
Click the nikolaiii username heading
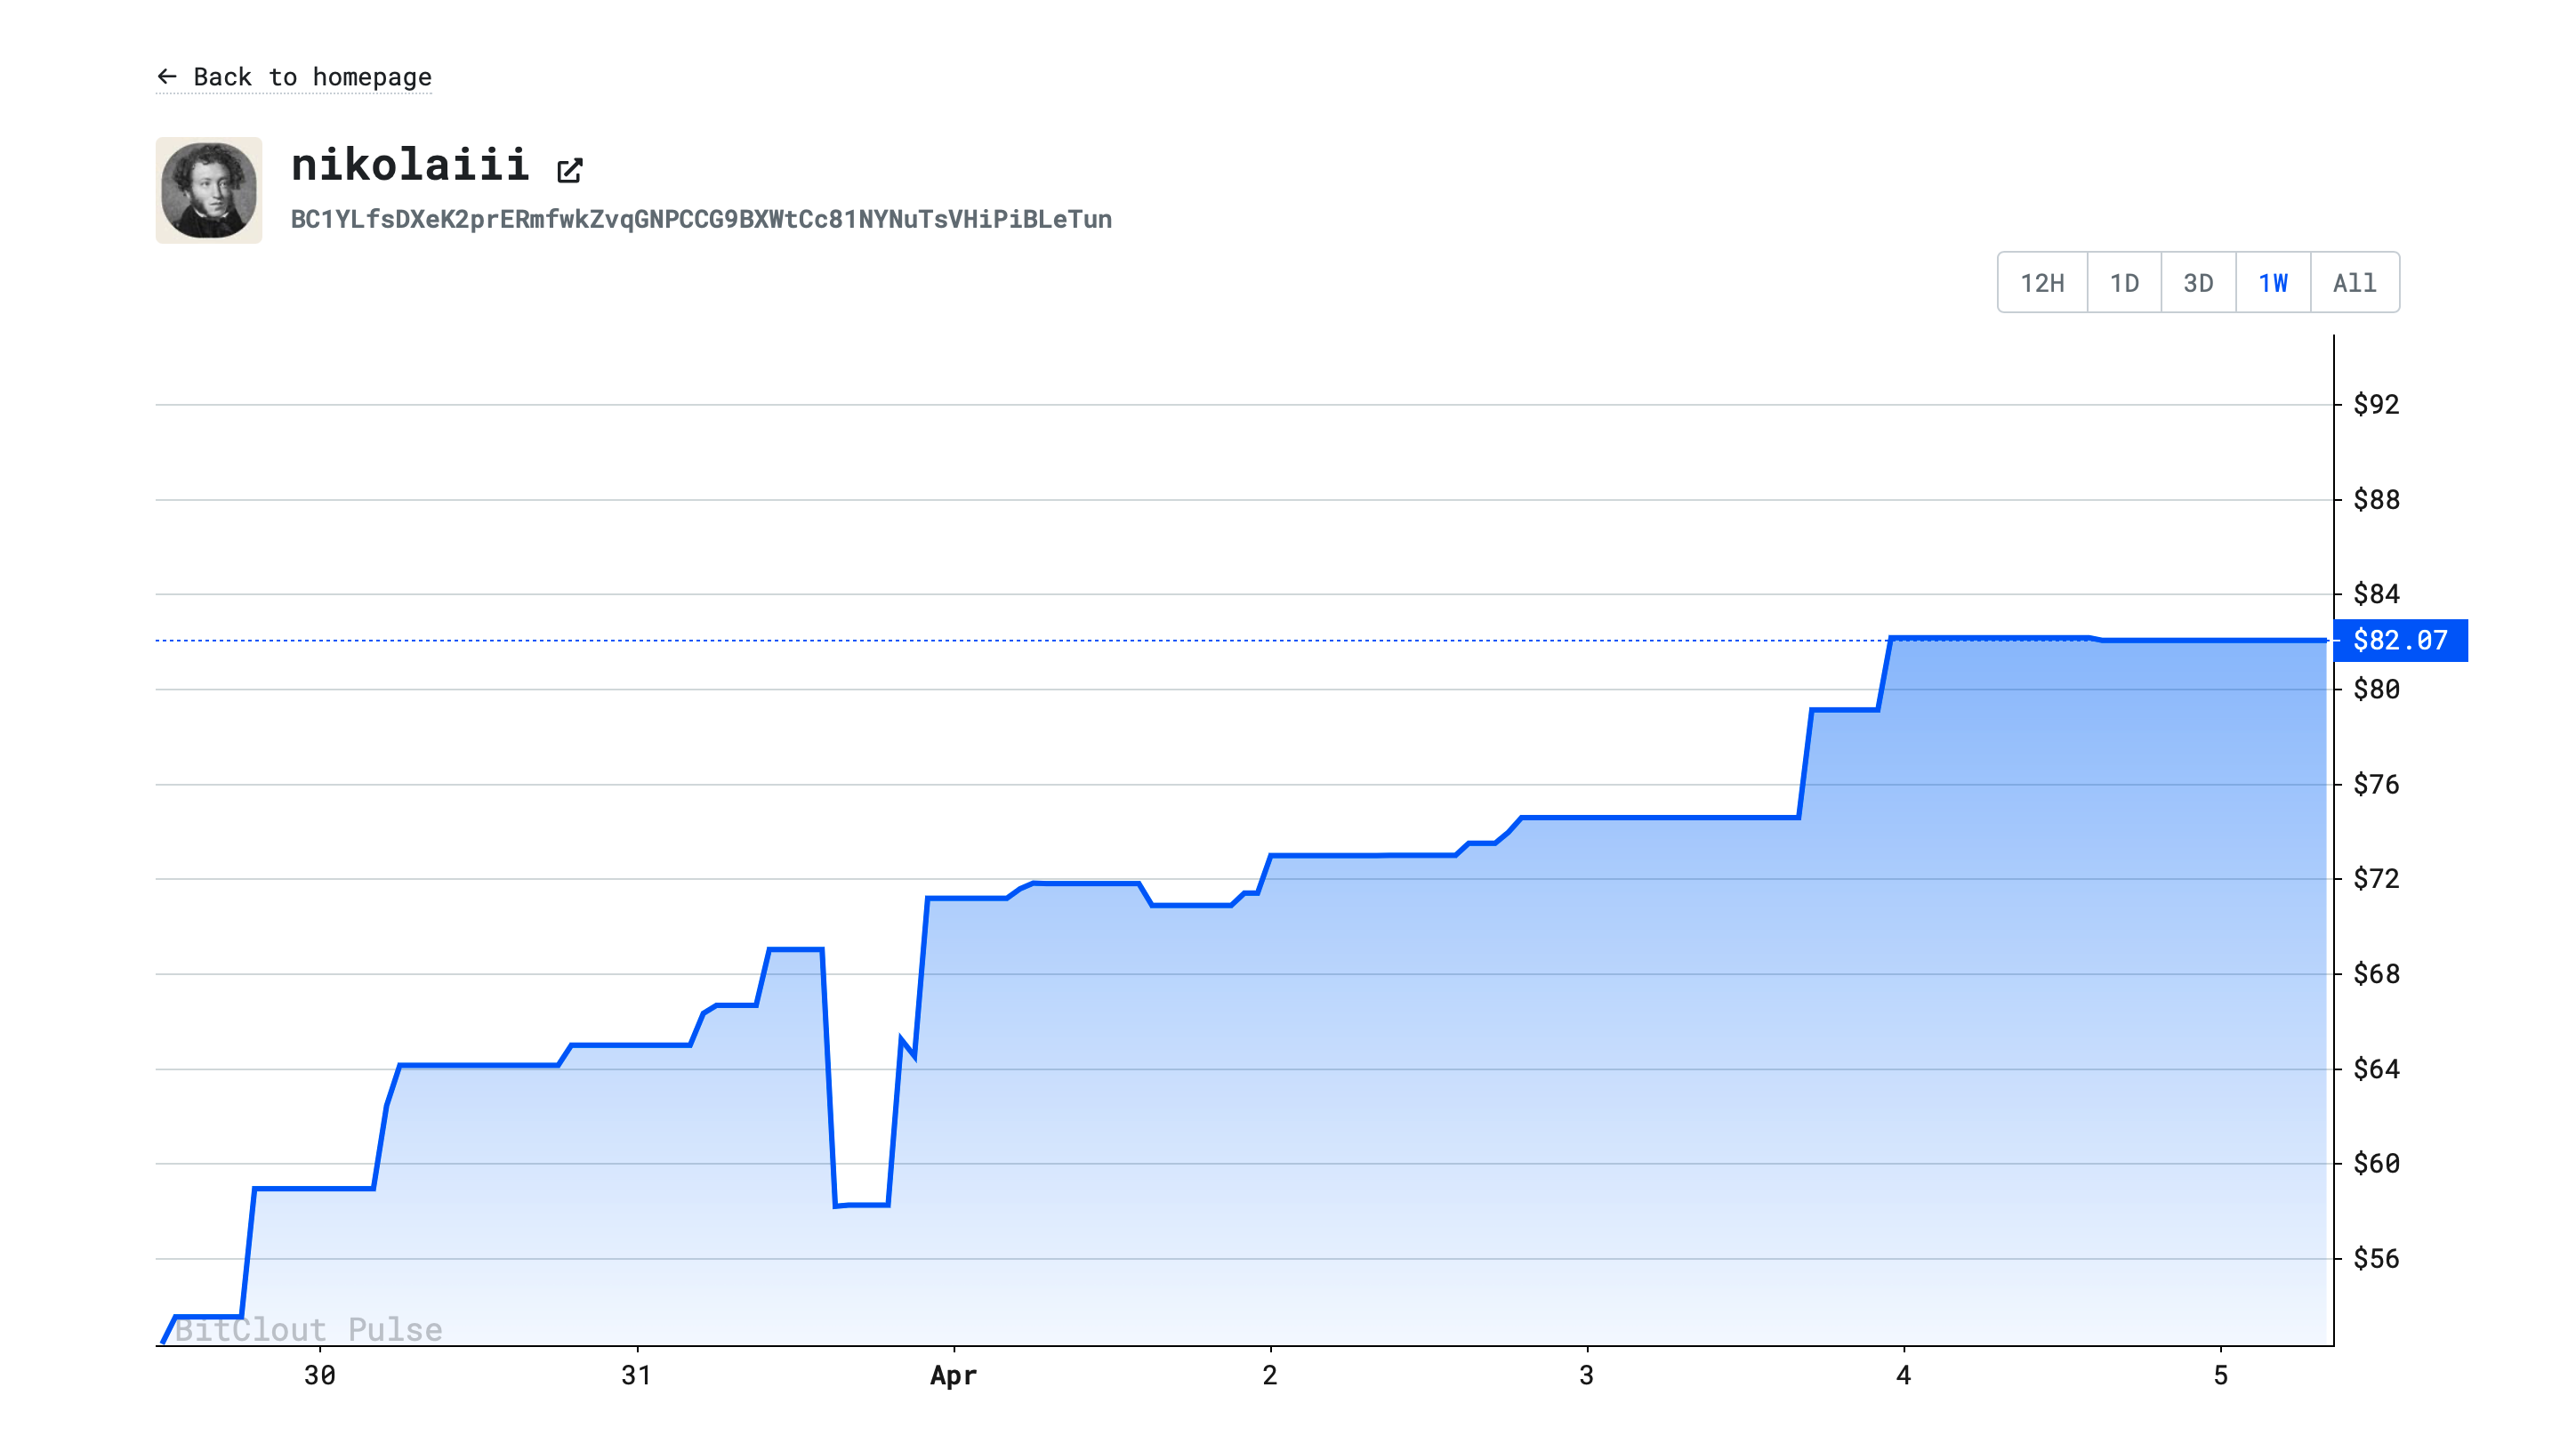[409, 165]
